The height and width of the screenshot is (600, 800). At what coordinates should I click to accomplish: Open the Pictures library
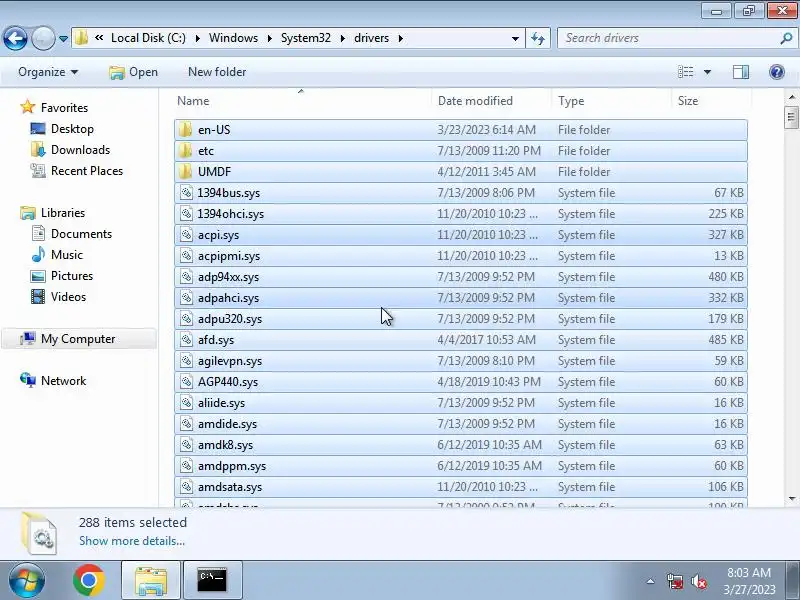tap(72, 276)
